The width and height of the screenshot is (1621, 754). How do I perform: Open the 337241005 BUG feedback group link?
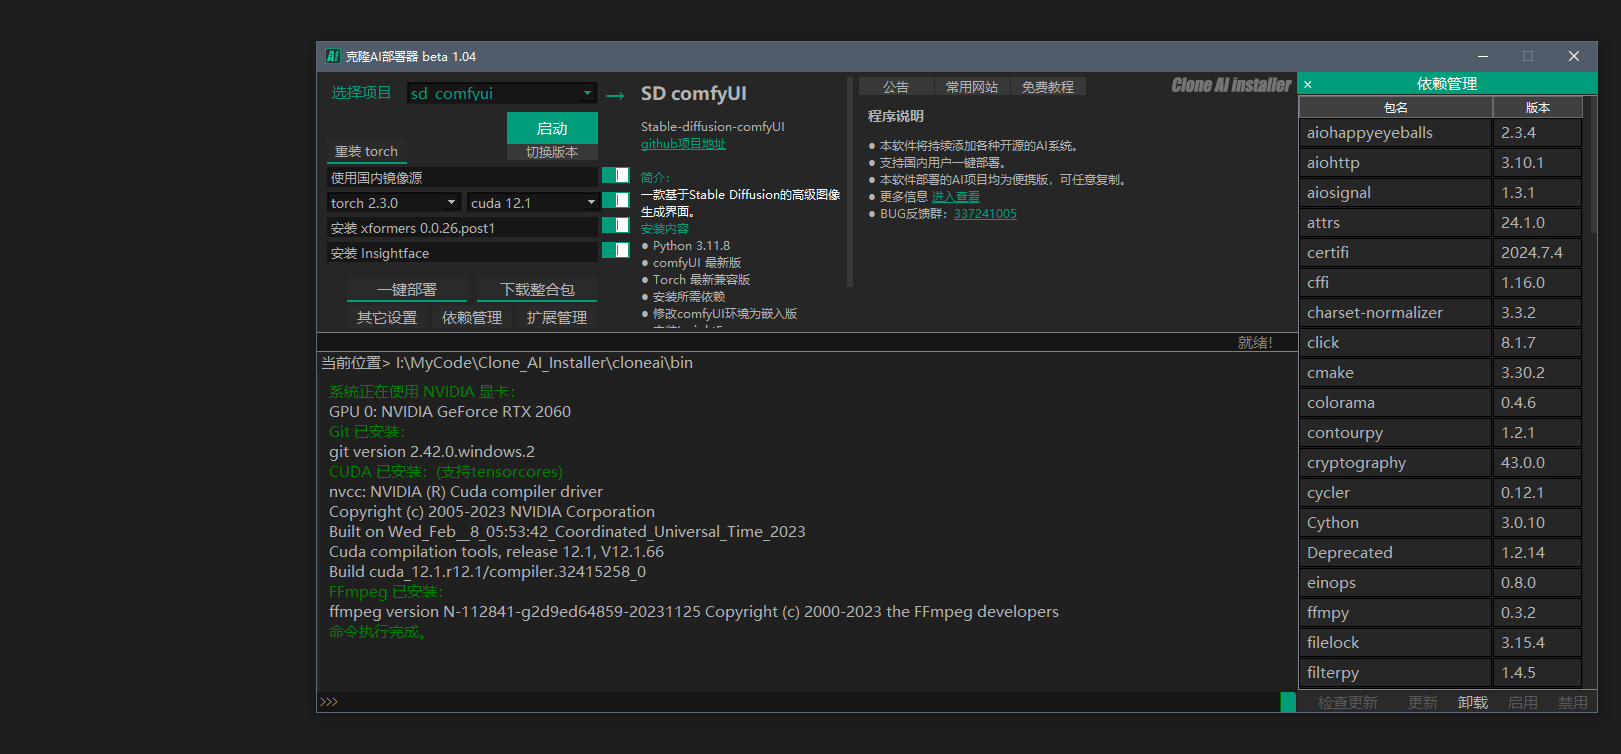coord(985,214)
